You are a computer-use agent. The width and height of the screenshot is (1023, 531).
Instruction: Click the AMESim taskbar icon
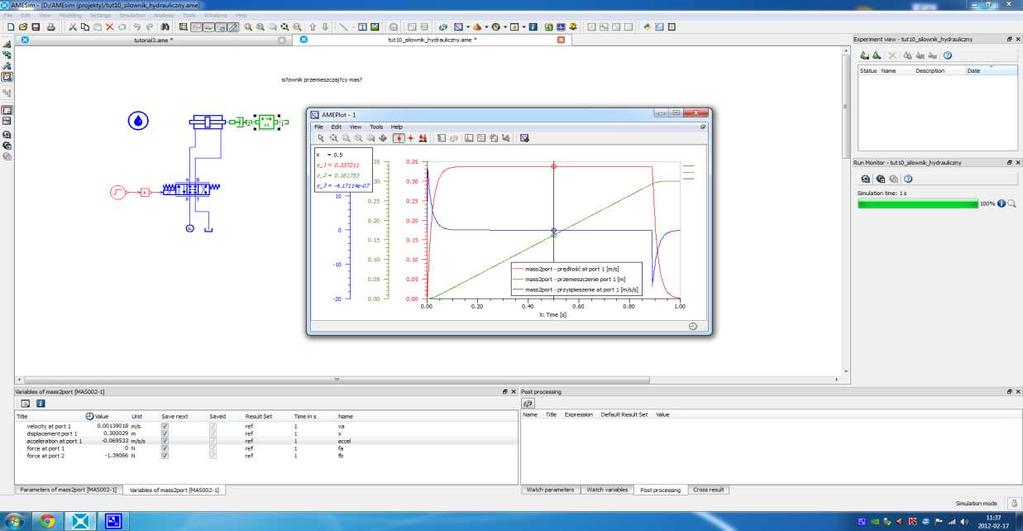[80, 521]
